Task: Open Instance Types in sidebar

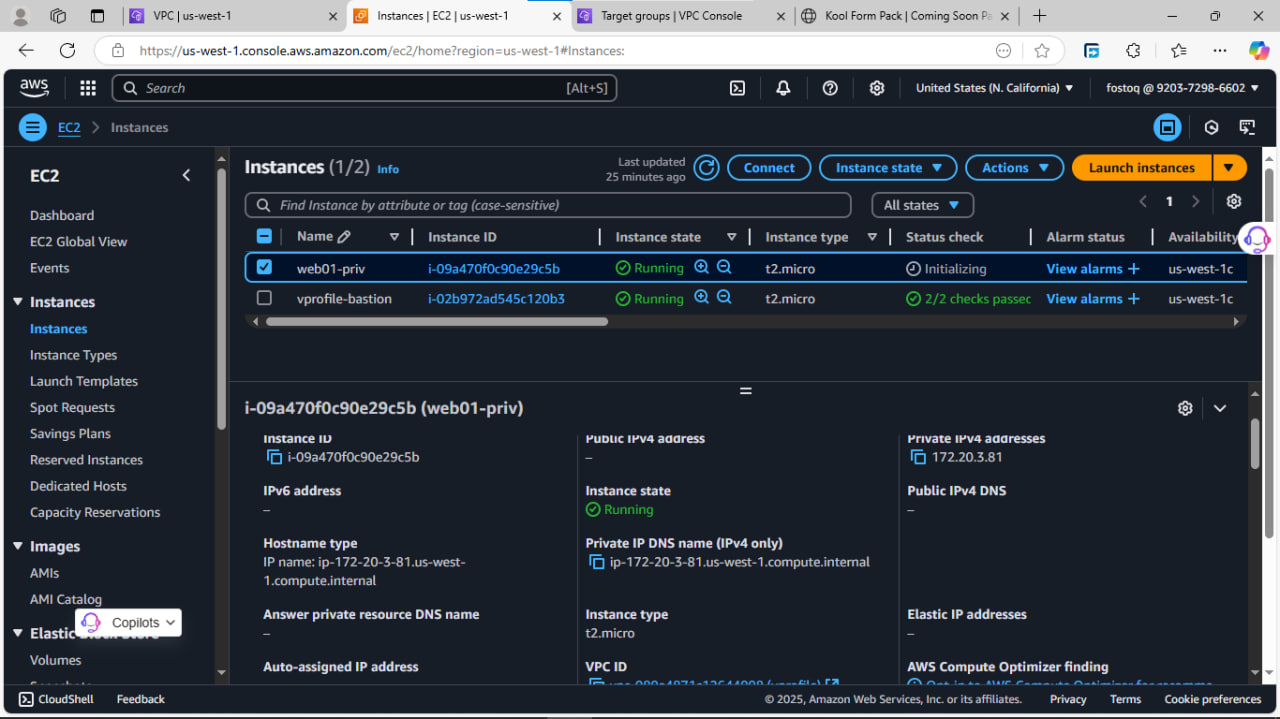Action: tap(73, 355)
